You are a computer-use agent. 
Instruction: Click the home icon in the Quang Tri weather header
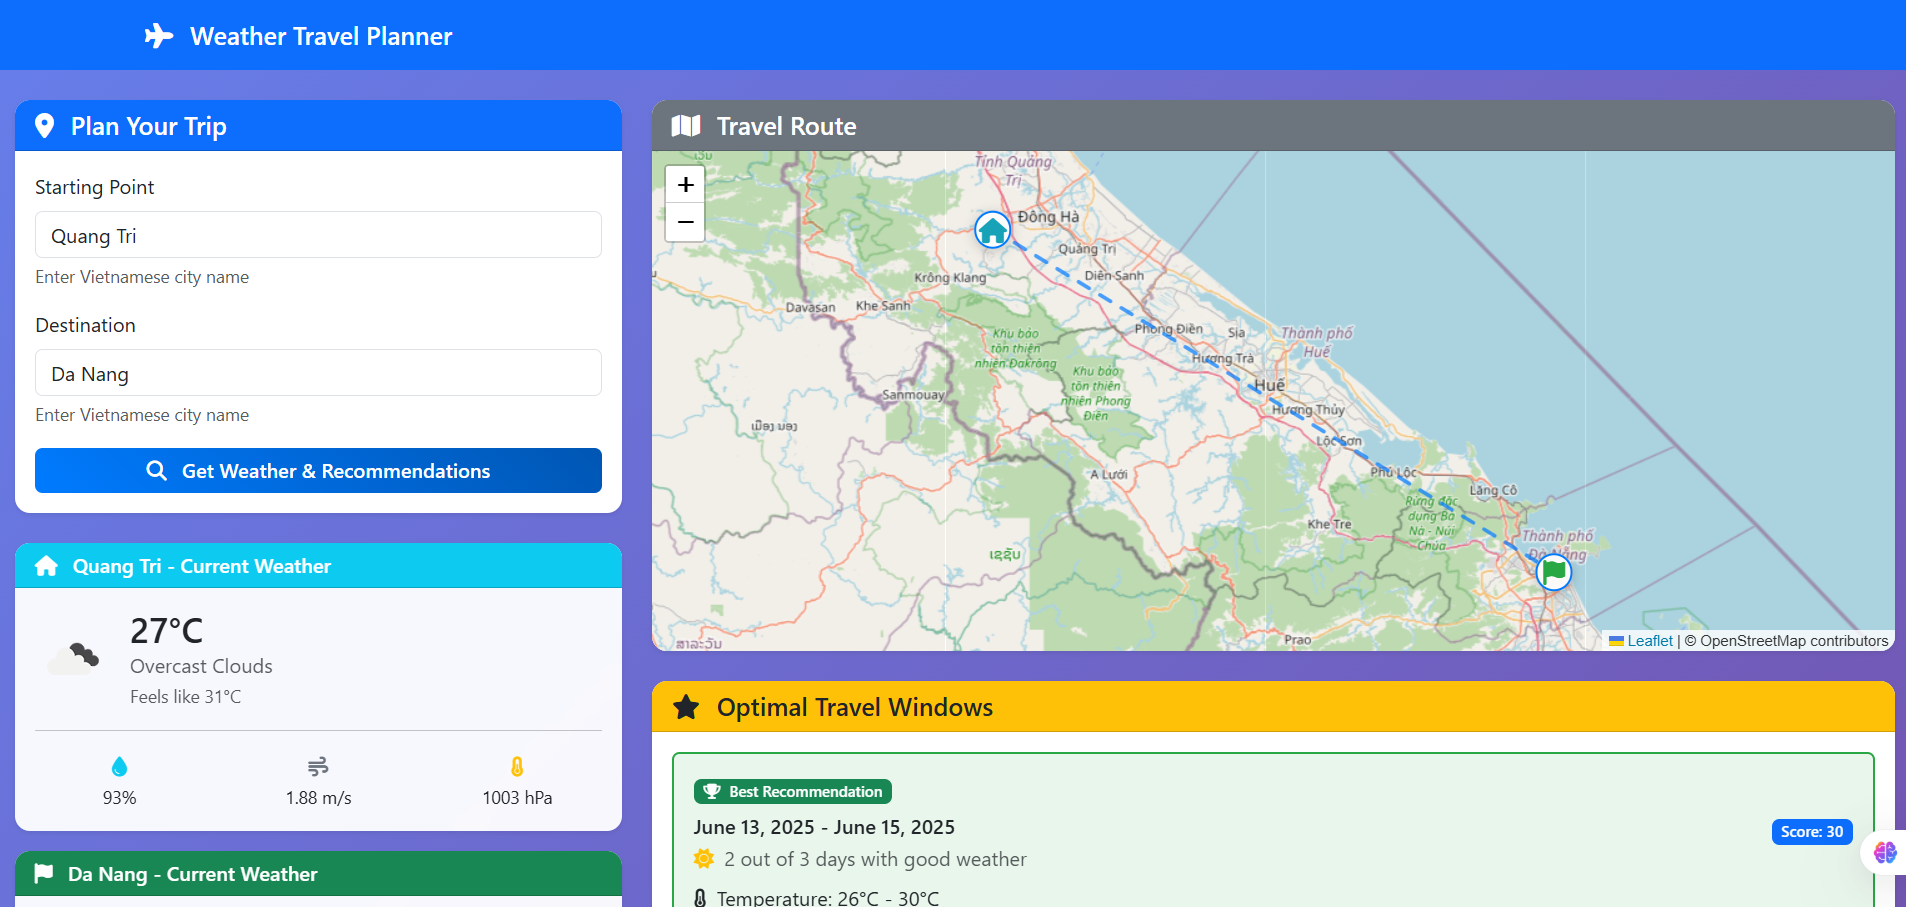pyautogui.click(x=46, y=566)
